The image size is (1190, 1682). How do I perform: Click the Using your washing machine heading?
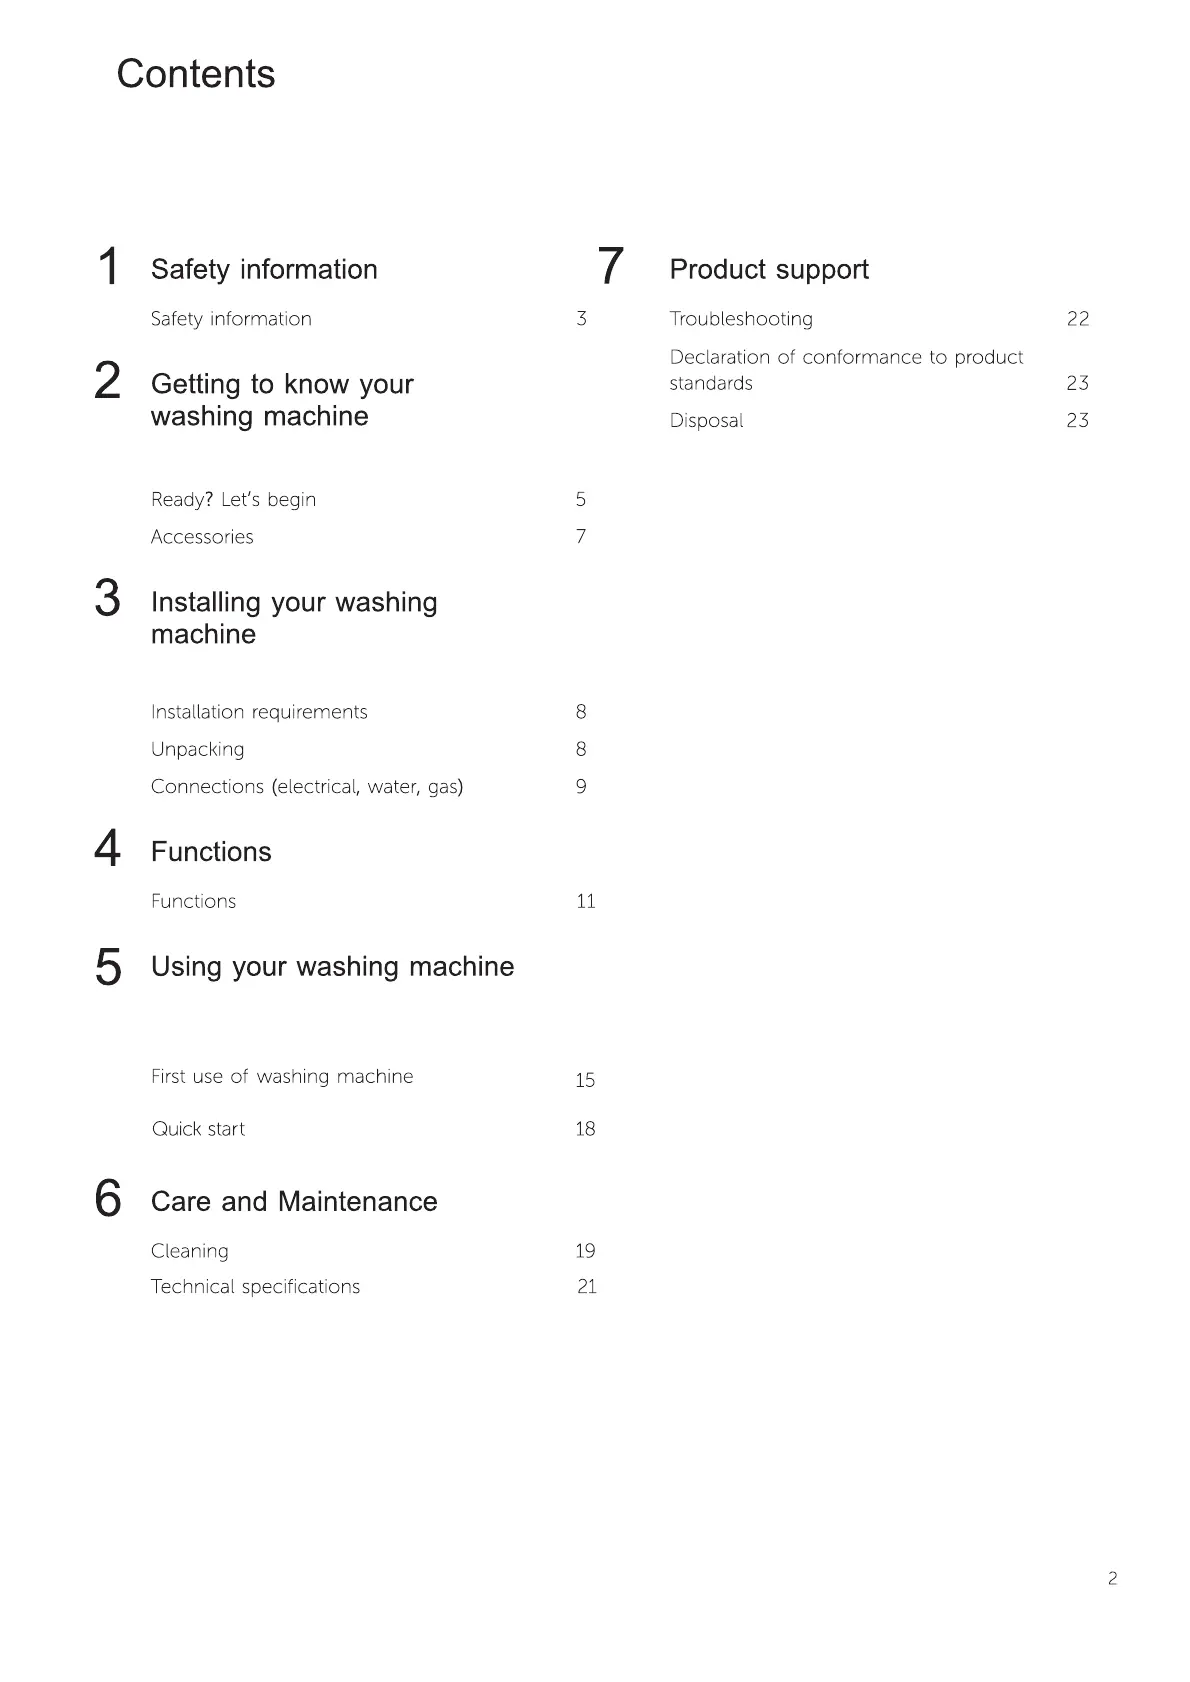pyautogui.click(x=332, y=967)
